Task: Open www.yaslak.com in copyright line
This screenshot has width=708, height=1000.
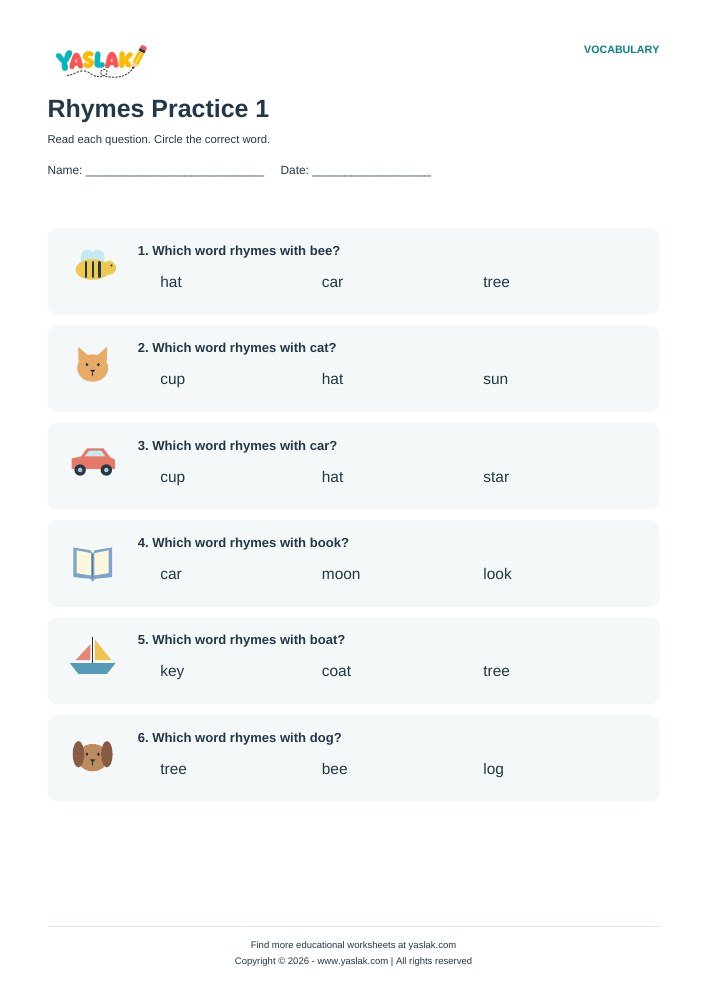Action: point(353,960)
